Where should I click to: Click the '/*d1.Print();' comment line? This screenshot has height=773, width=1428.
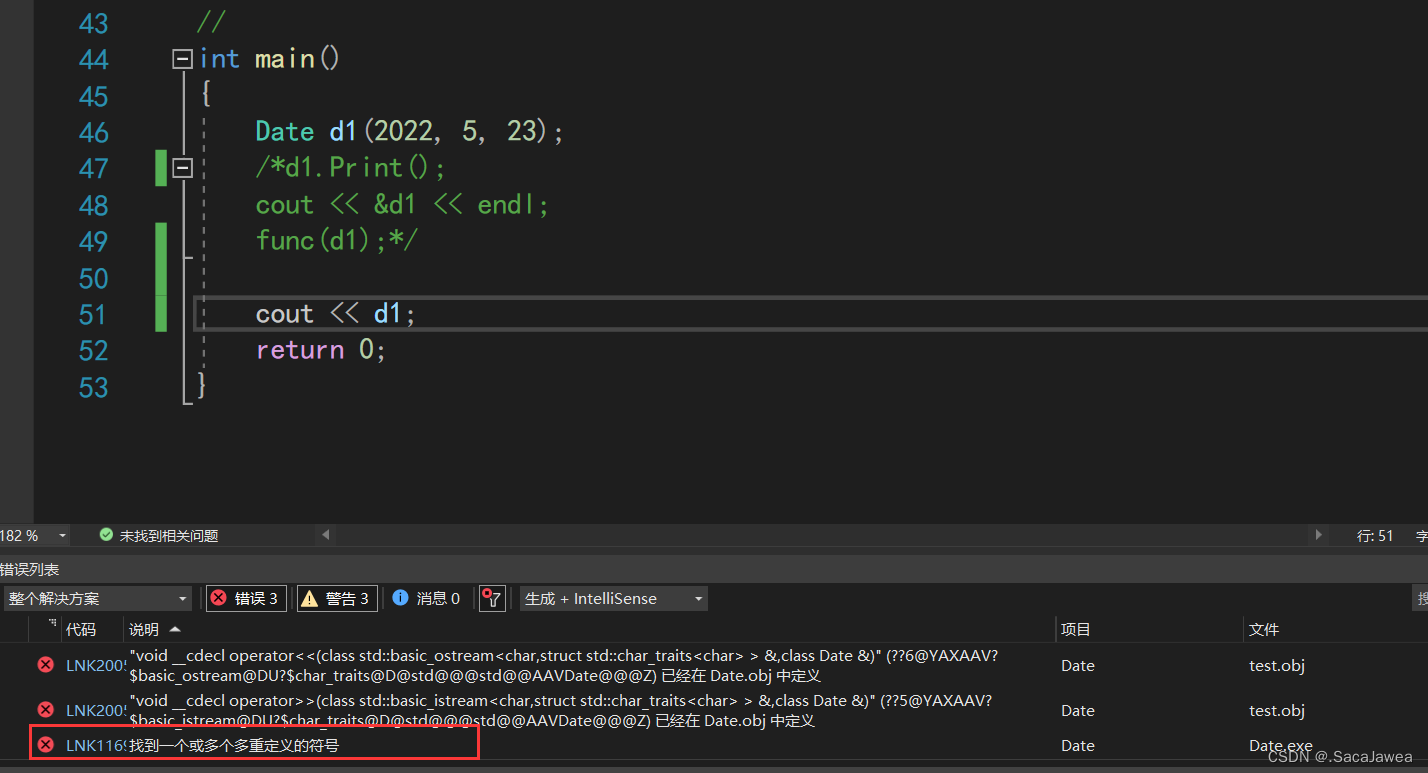351,168
